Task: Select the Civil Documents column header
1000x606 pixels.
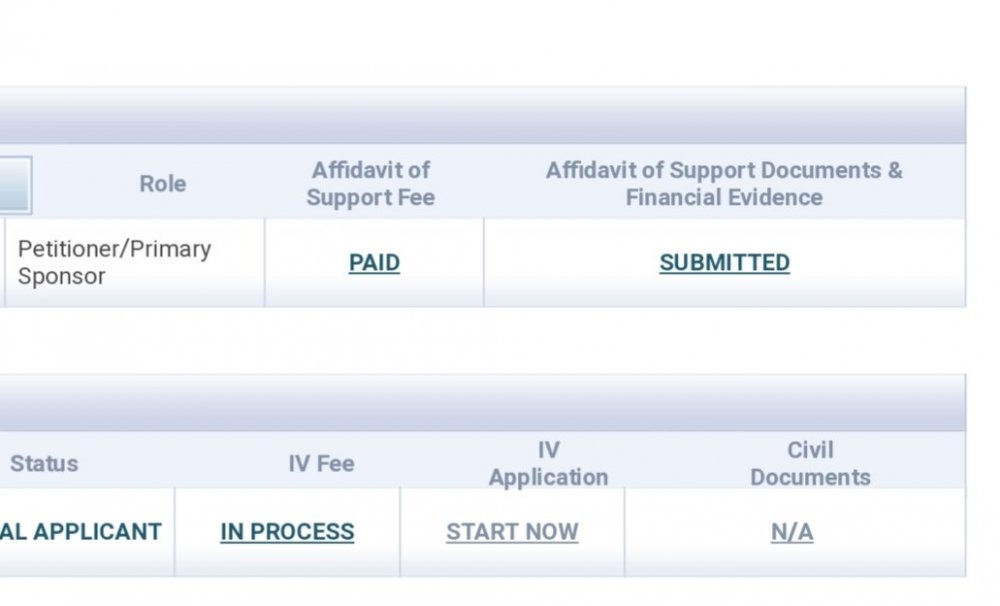Action: (x=811, y=464)
